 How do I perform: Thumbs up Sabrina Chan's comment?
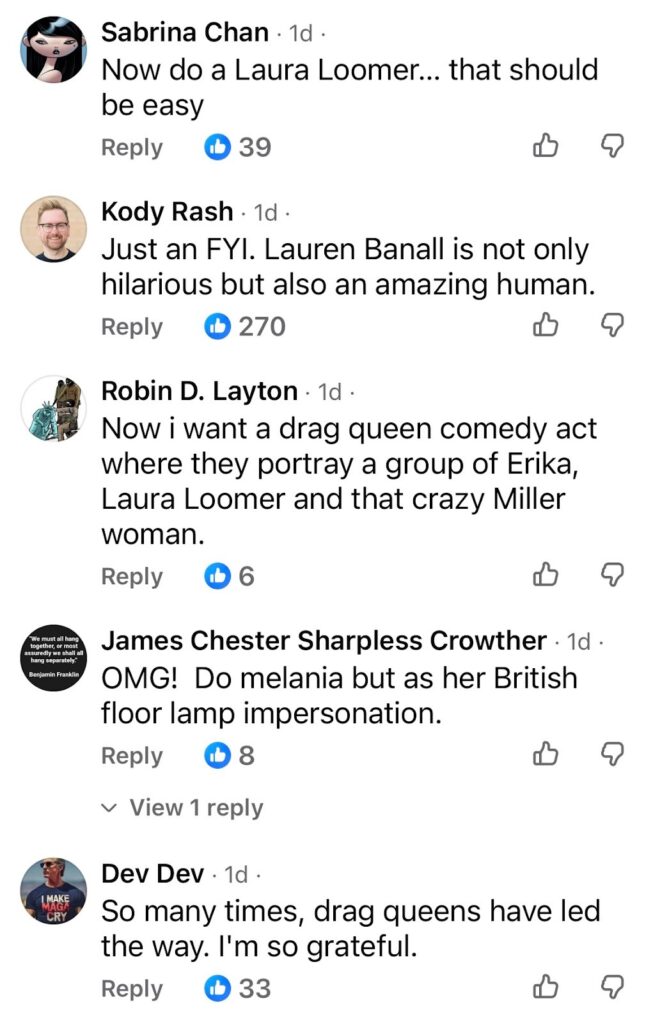tap(545, 147)
